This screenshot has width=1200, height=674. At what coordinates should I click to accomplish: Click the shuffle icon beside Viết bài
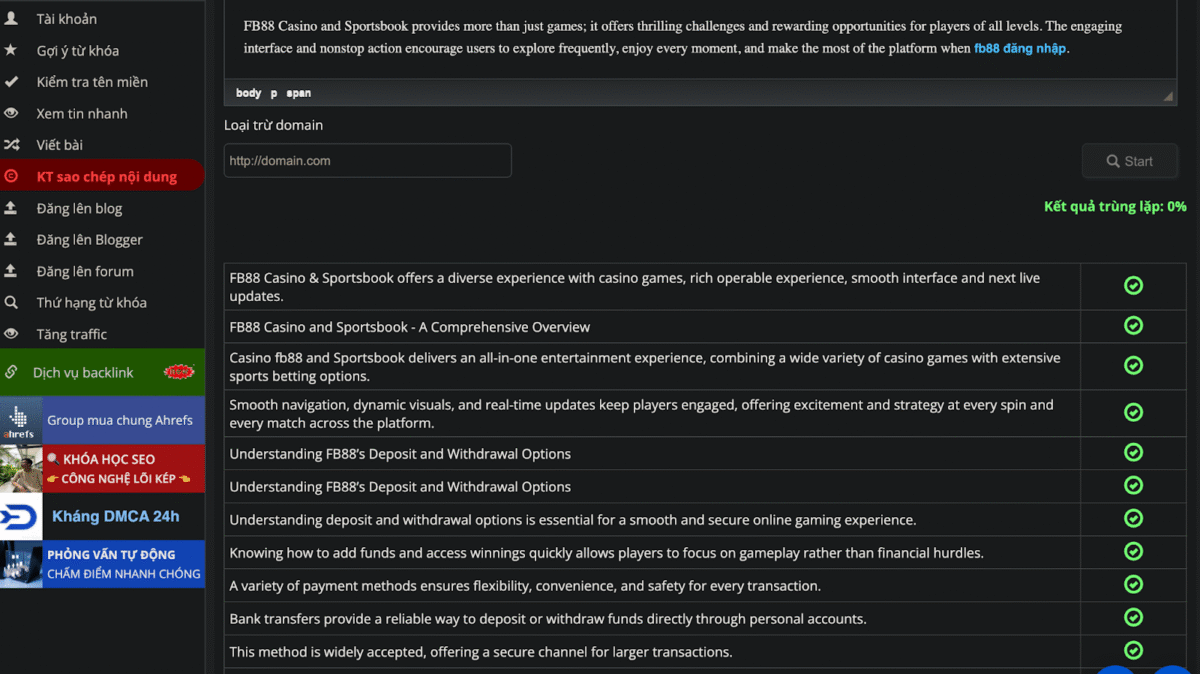(11, 145)
